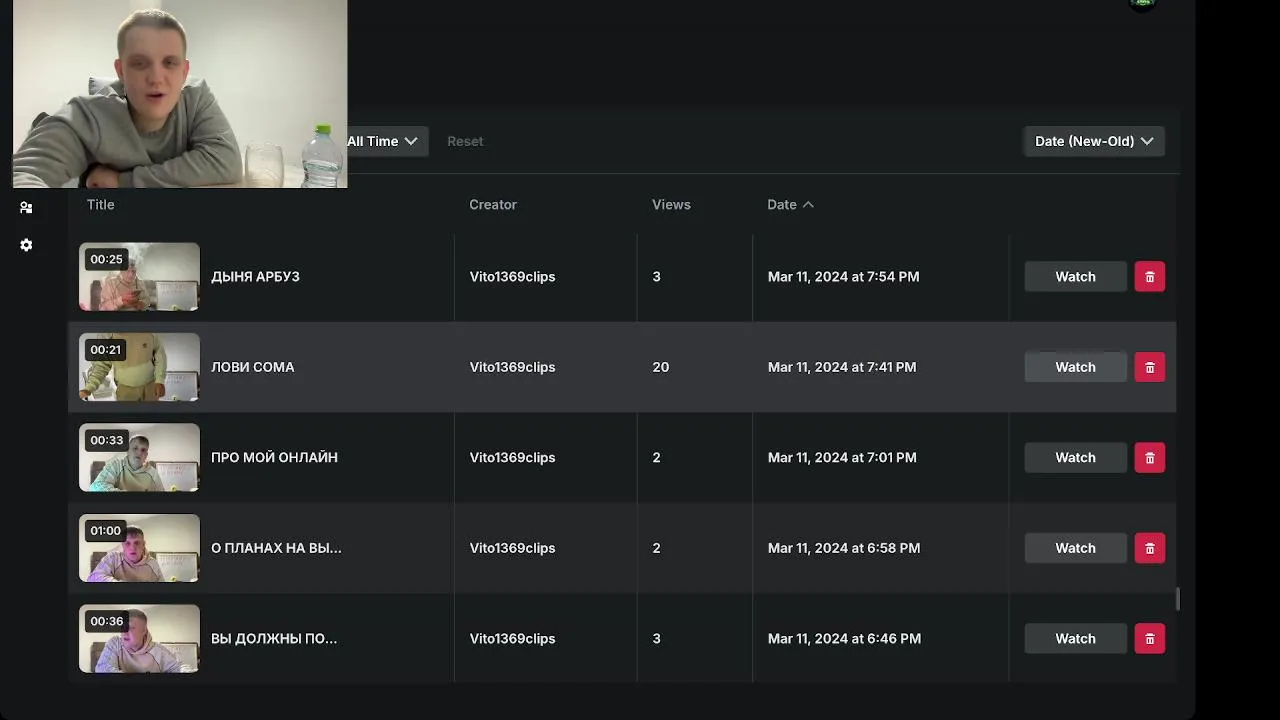The height and width of the screenshot is (720, 1280).
Task: Remove the 6:58 PM clip via trash icon
Action: click(x=1149, y=548)
